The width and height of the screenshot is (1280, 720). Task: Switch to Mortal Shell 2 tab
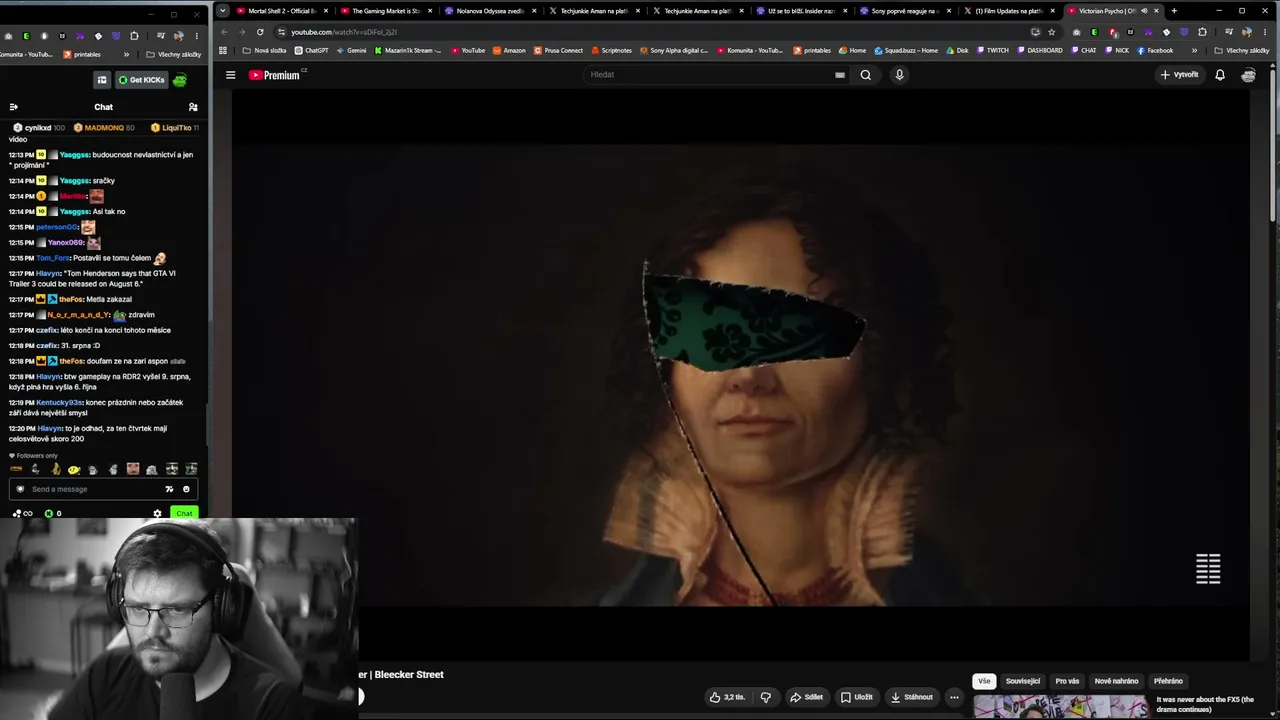pos(282,11)
